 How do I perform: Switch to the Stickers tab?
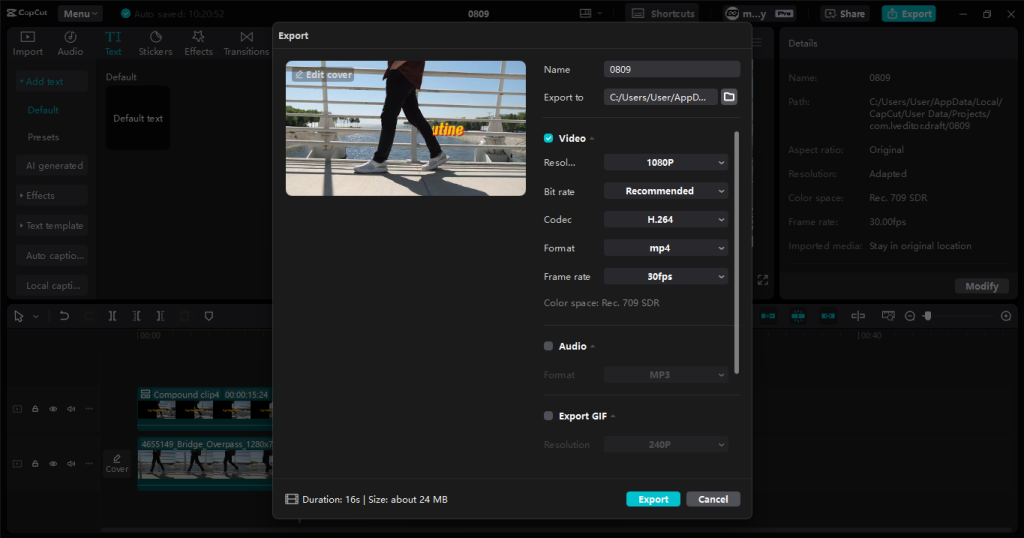click(155, 43)
